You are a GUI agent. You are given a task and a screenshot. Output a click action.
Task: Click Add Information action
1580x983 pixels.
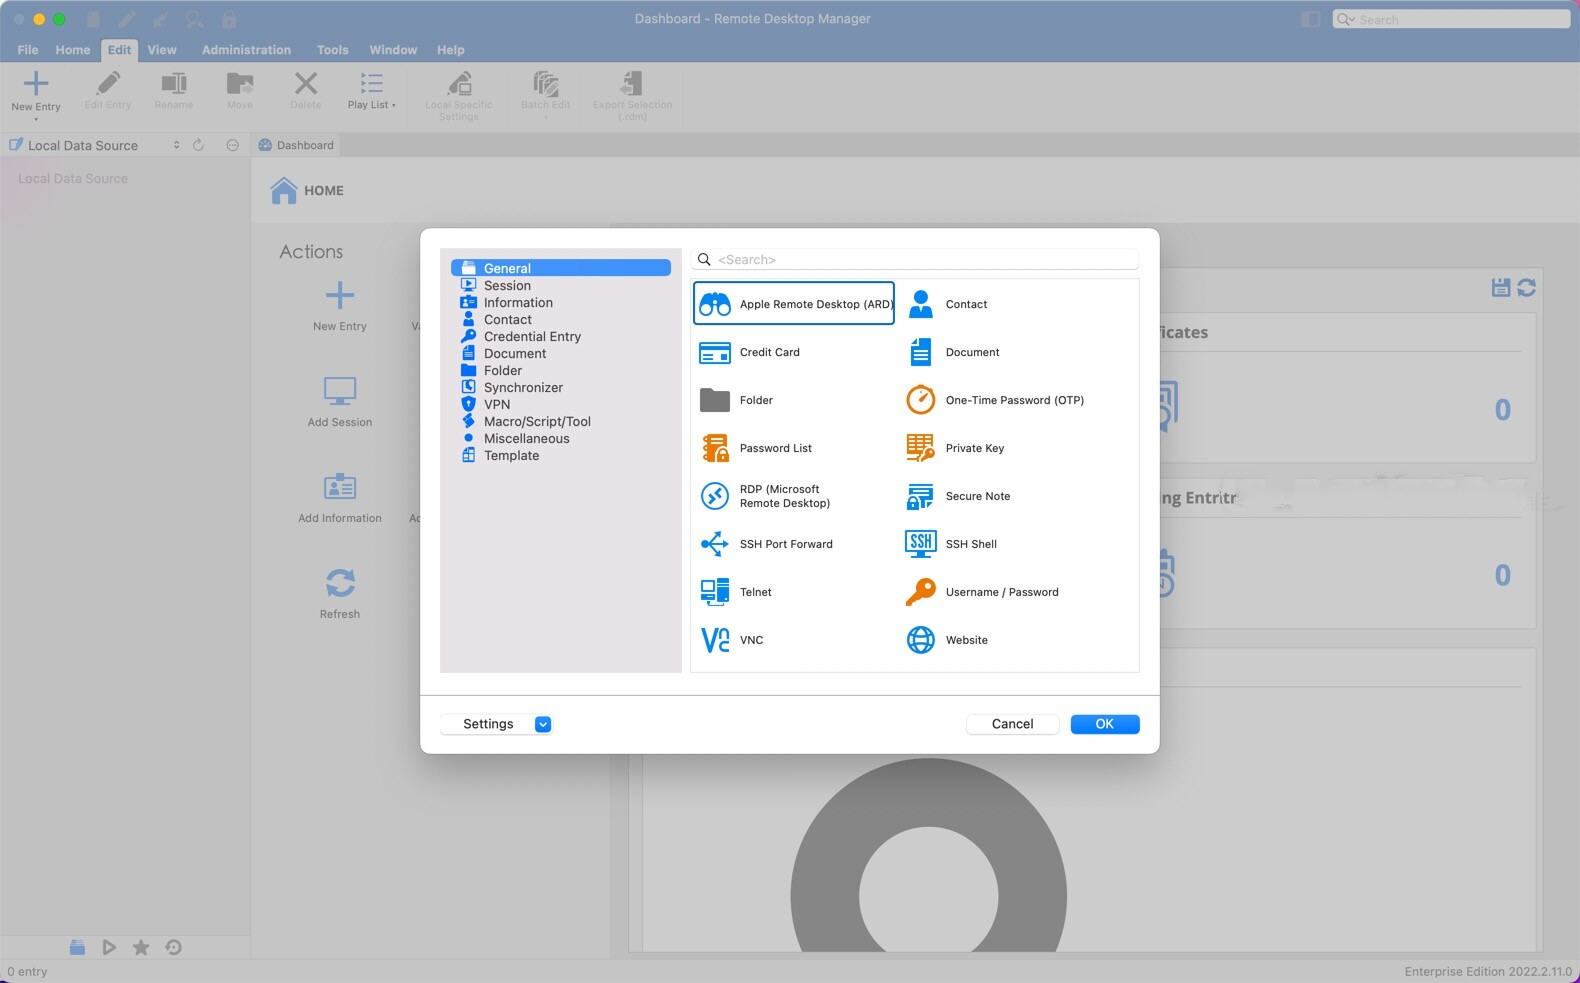tap(340, 498)
